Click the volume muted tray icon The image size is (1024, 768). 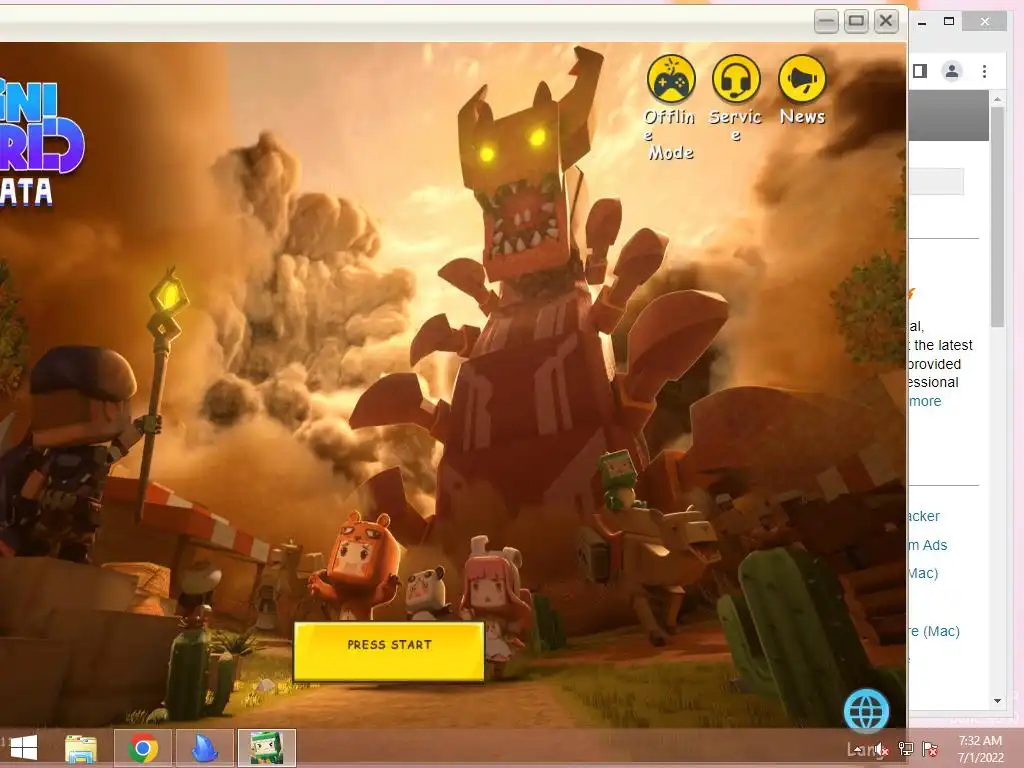[882, 750]
